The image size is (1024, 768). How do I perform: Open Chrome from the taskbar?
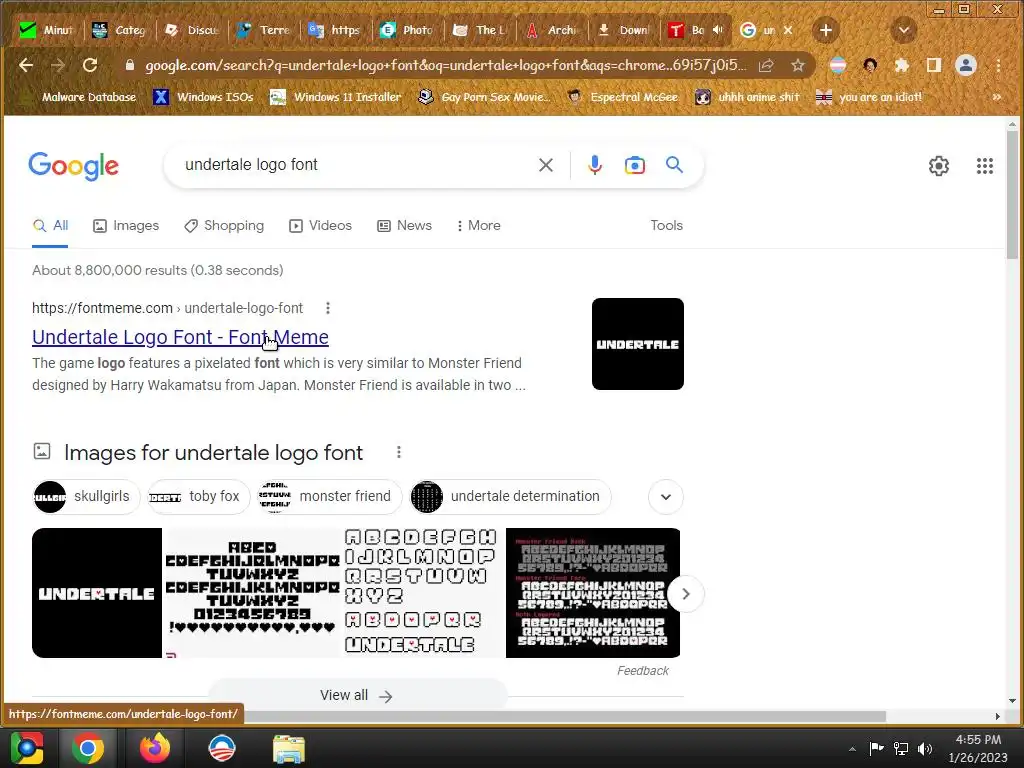pyautogui.click(x=88, y=748)
